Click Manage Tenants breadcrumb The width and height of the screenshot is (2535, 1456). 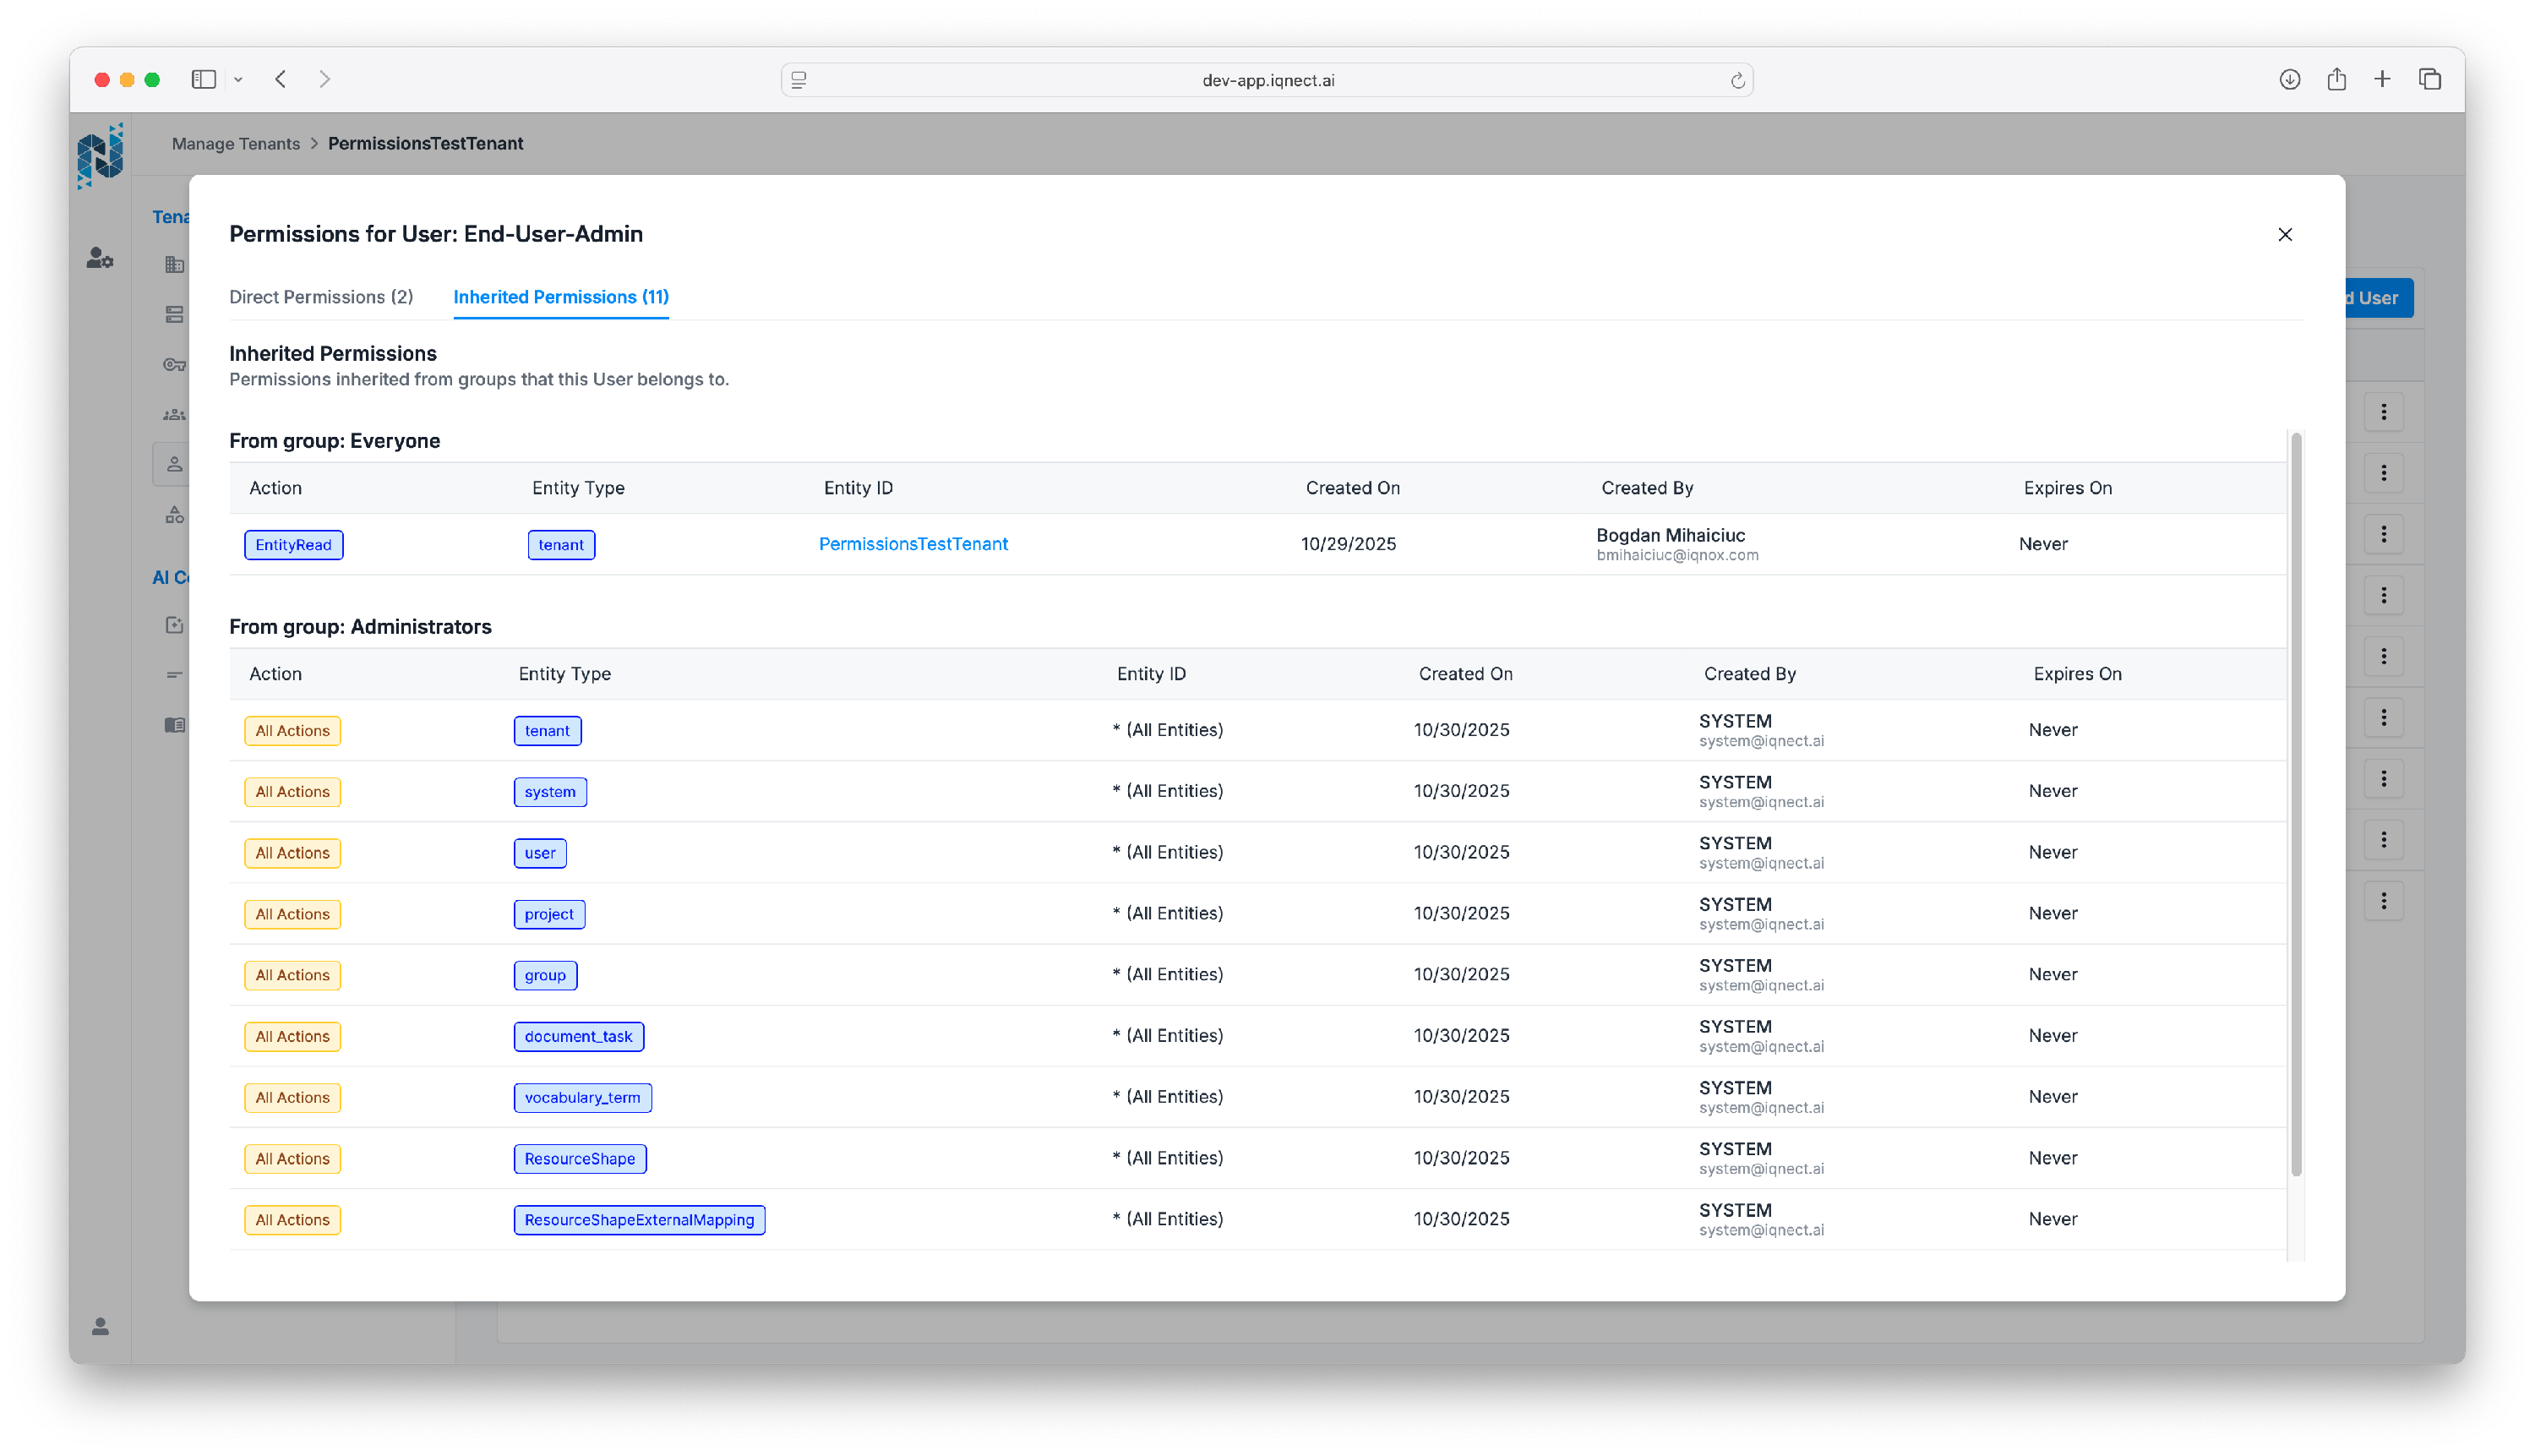(x=235, y=143)
